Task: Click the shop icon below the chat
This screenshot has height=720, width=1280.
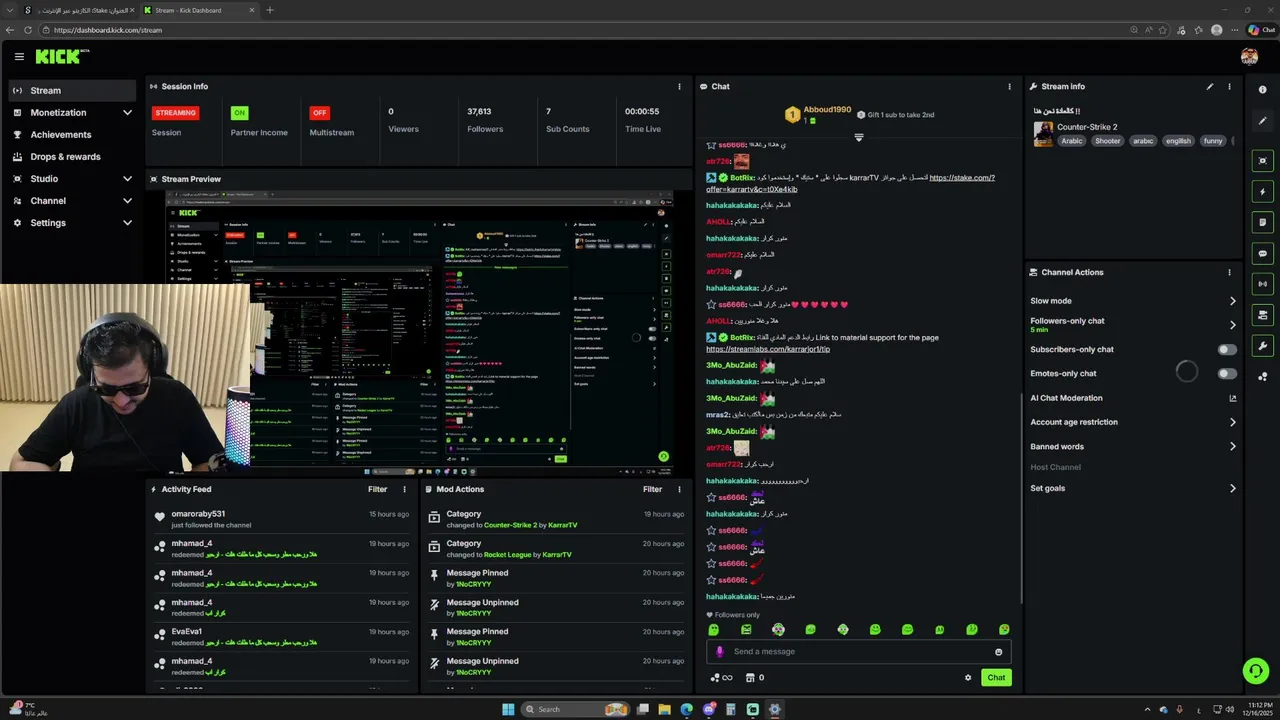Action: pos(750,677)
